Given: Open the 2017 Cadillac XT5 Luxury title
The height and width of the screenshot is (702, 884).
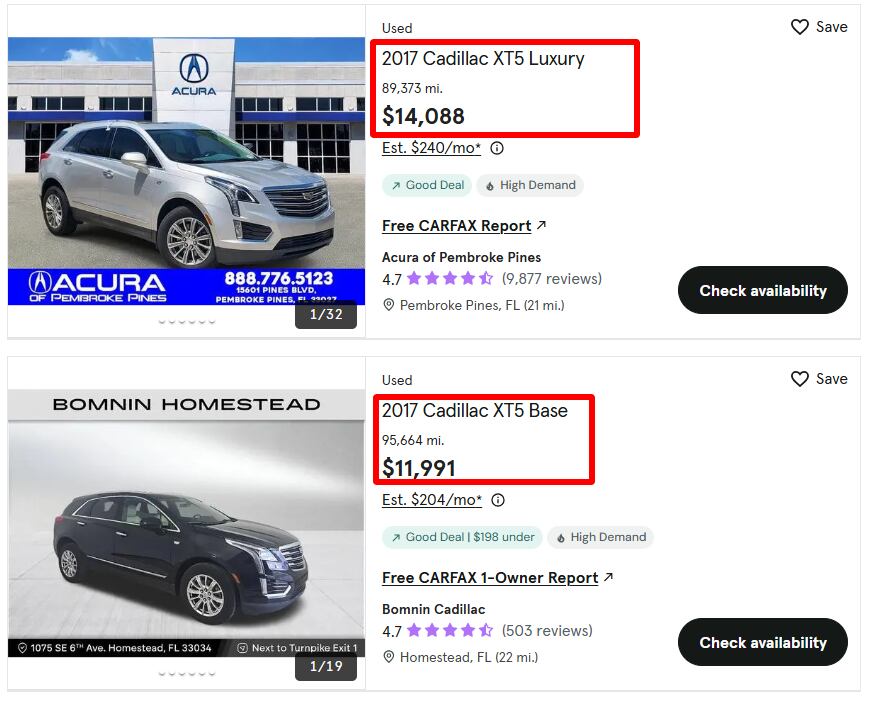Looking at the screenshot, I should [x=483, y=59].
